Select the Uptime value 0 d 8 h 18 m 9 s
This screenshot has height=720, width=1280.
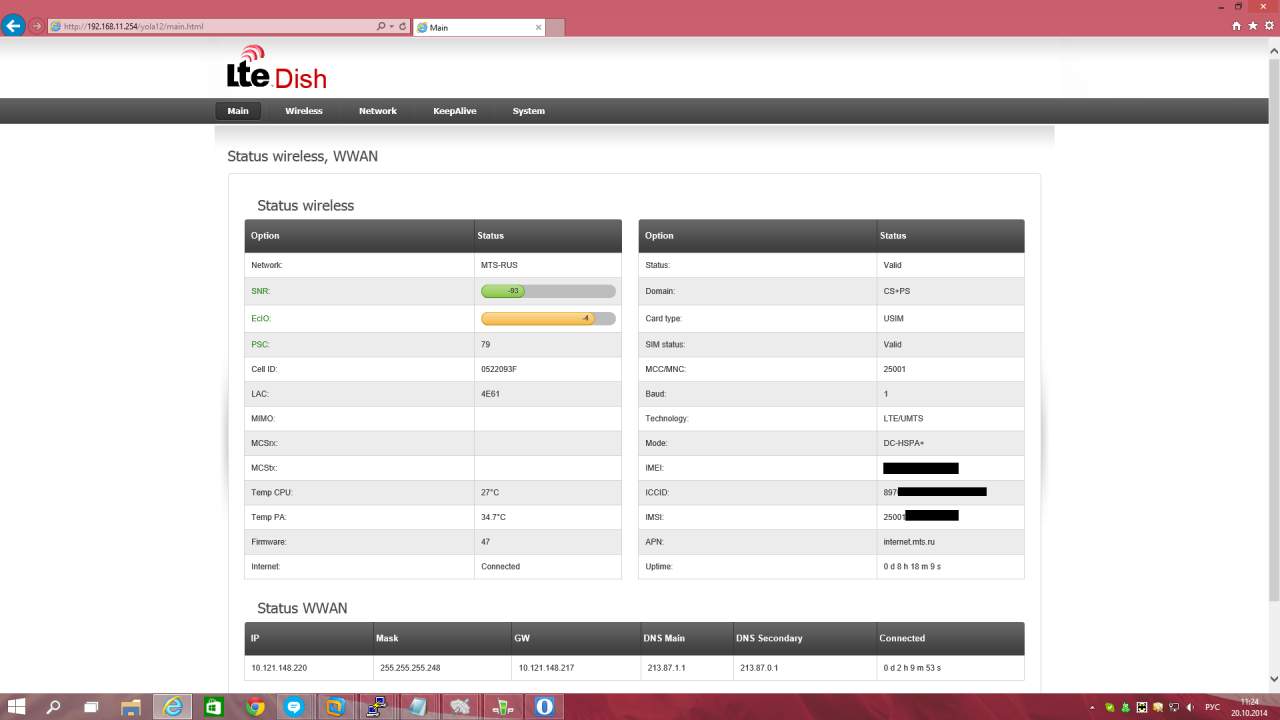[x=912, y=566]
